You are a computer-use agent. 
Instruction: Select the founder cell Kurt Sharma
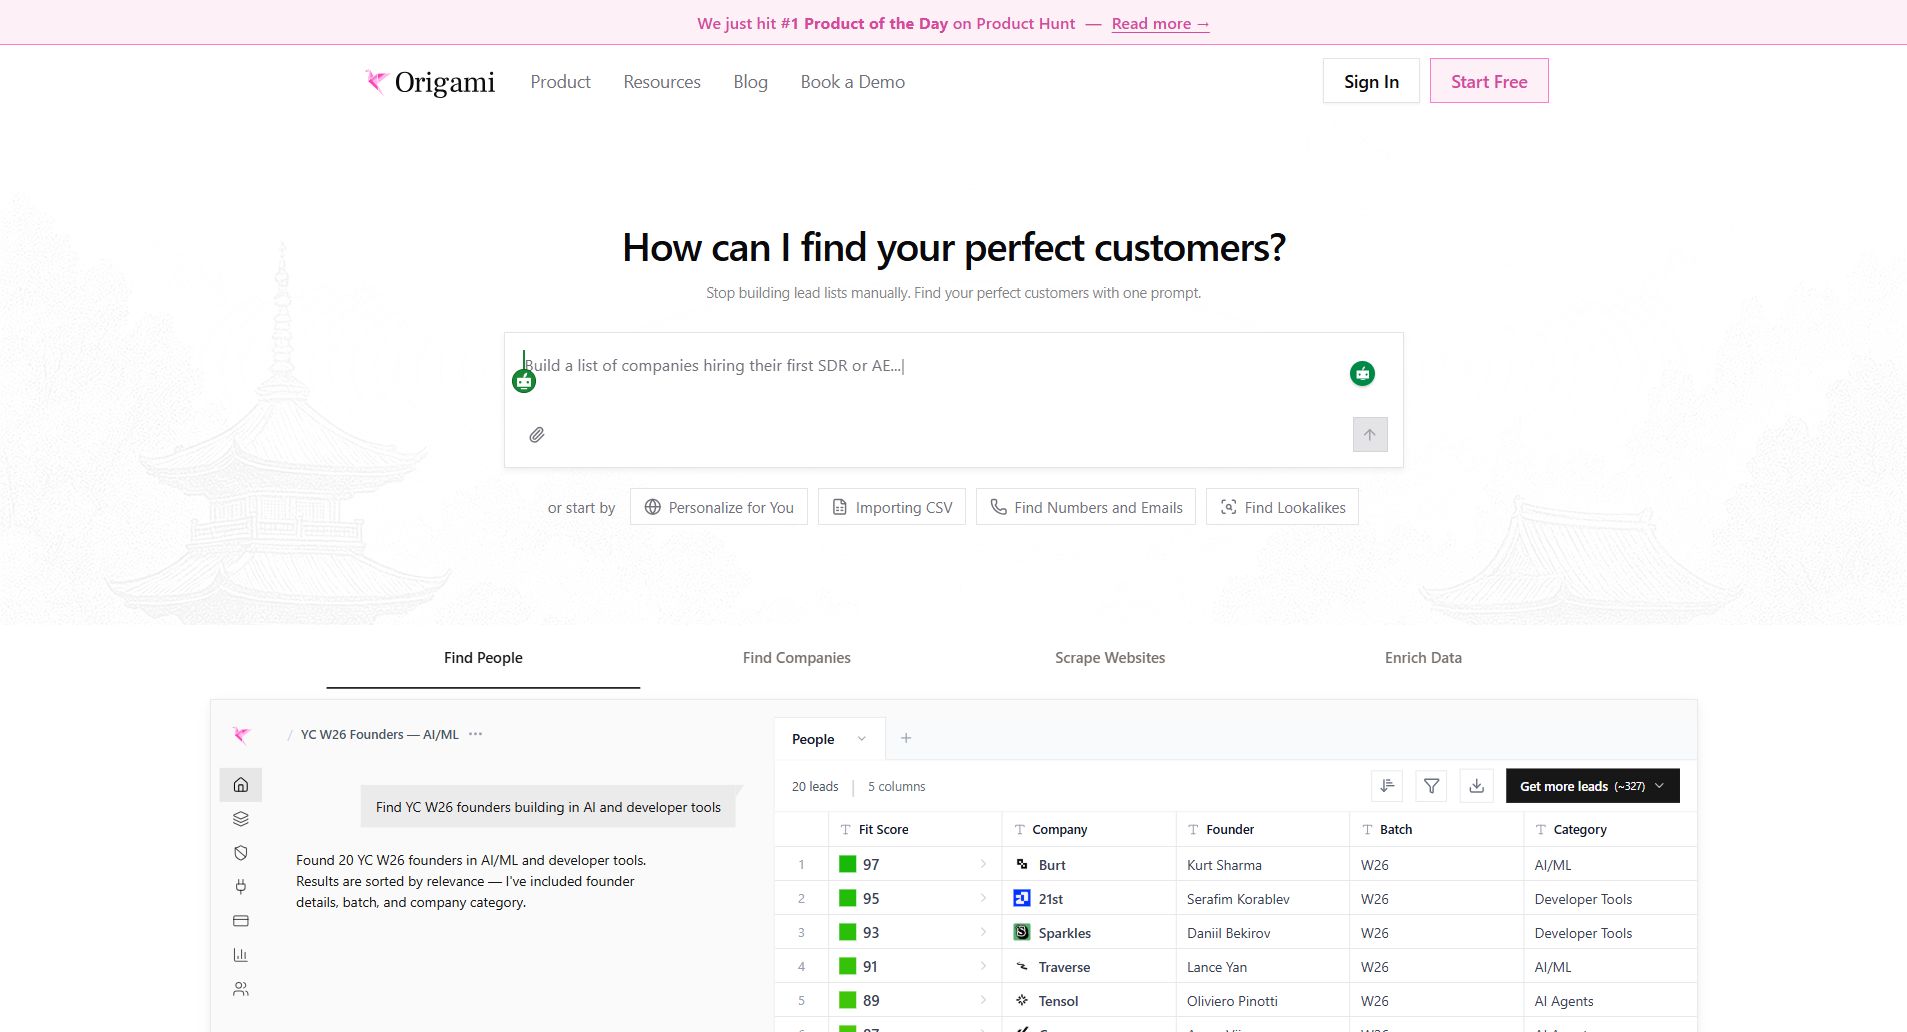[x=1263, y=864]
